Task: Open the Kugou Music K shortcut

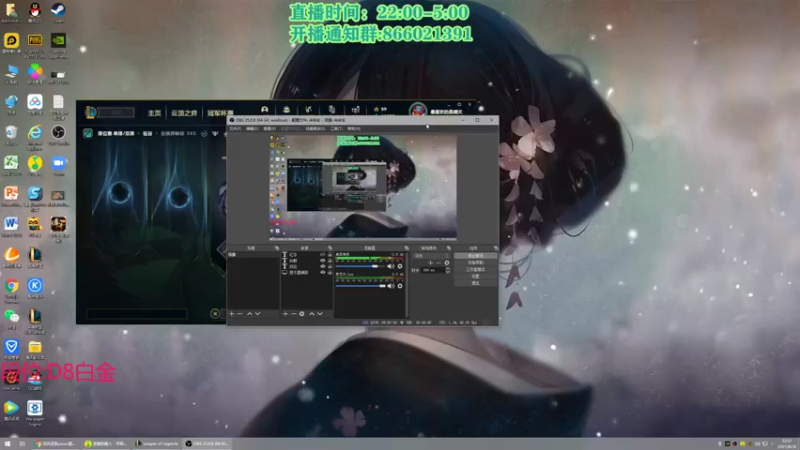Action: [35, 286]
